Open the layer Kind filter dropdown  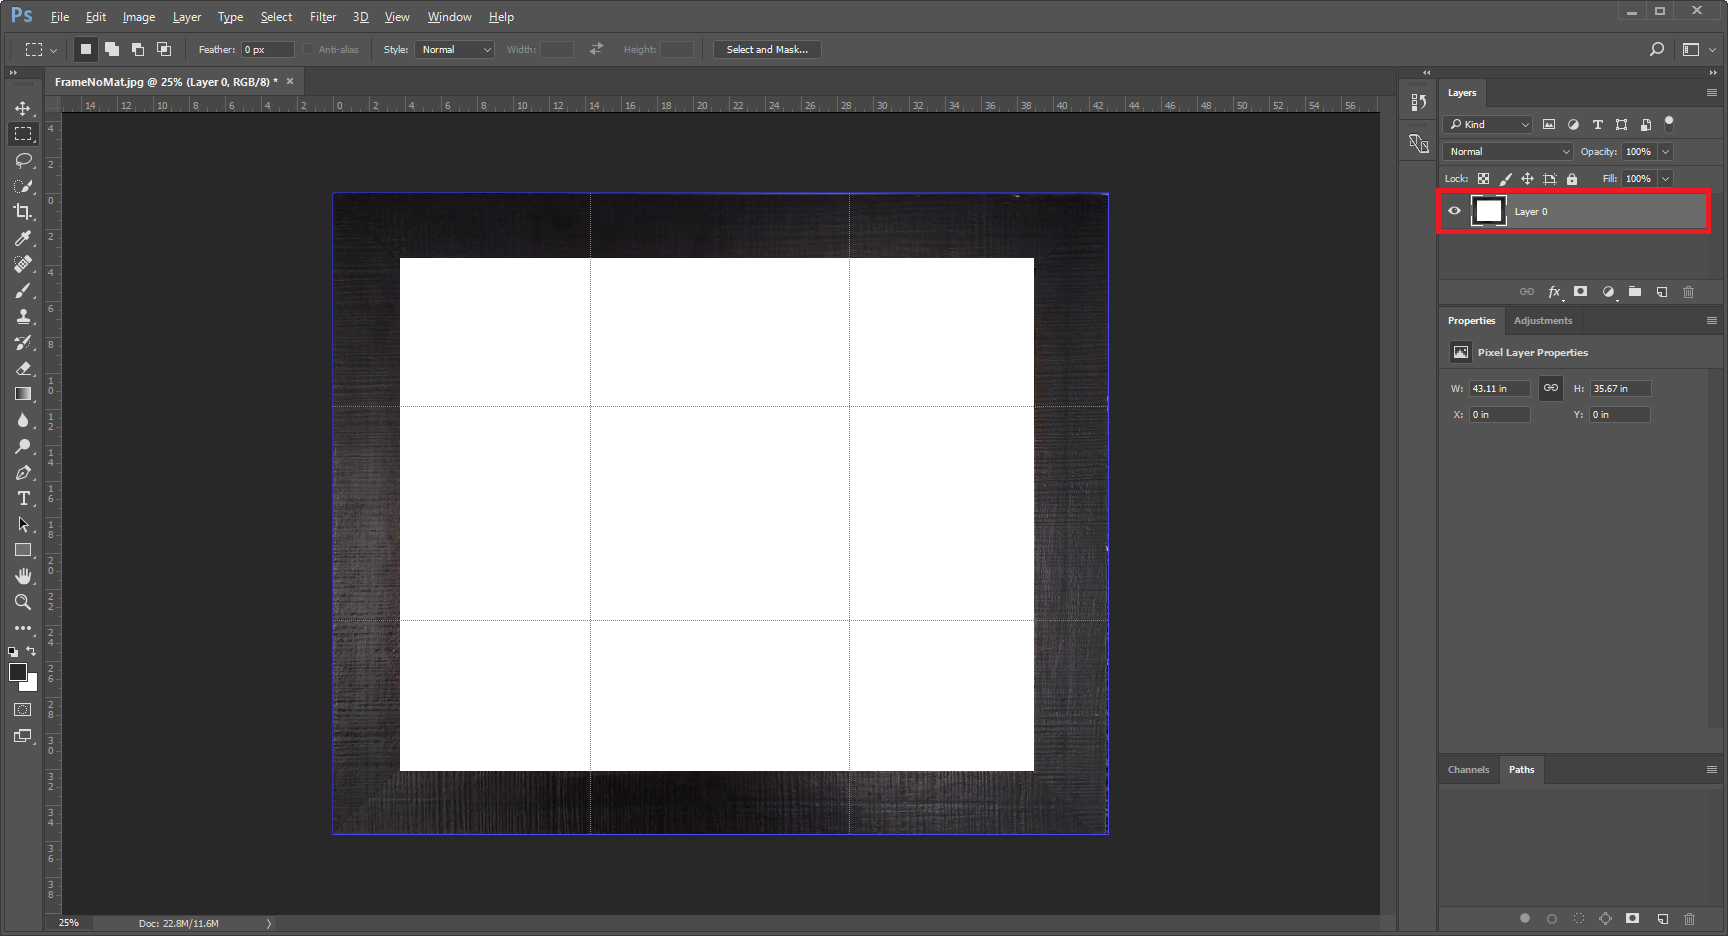(x=1488, y=124)
